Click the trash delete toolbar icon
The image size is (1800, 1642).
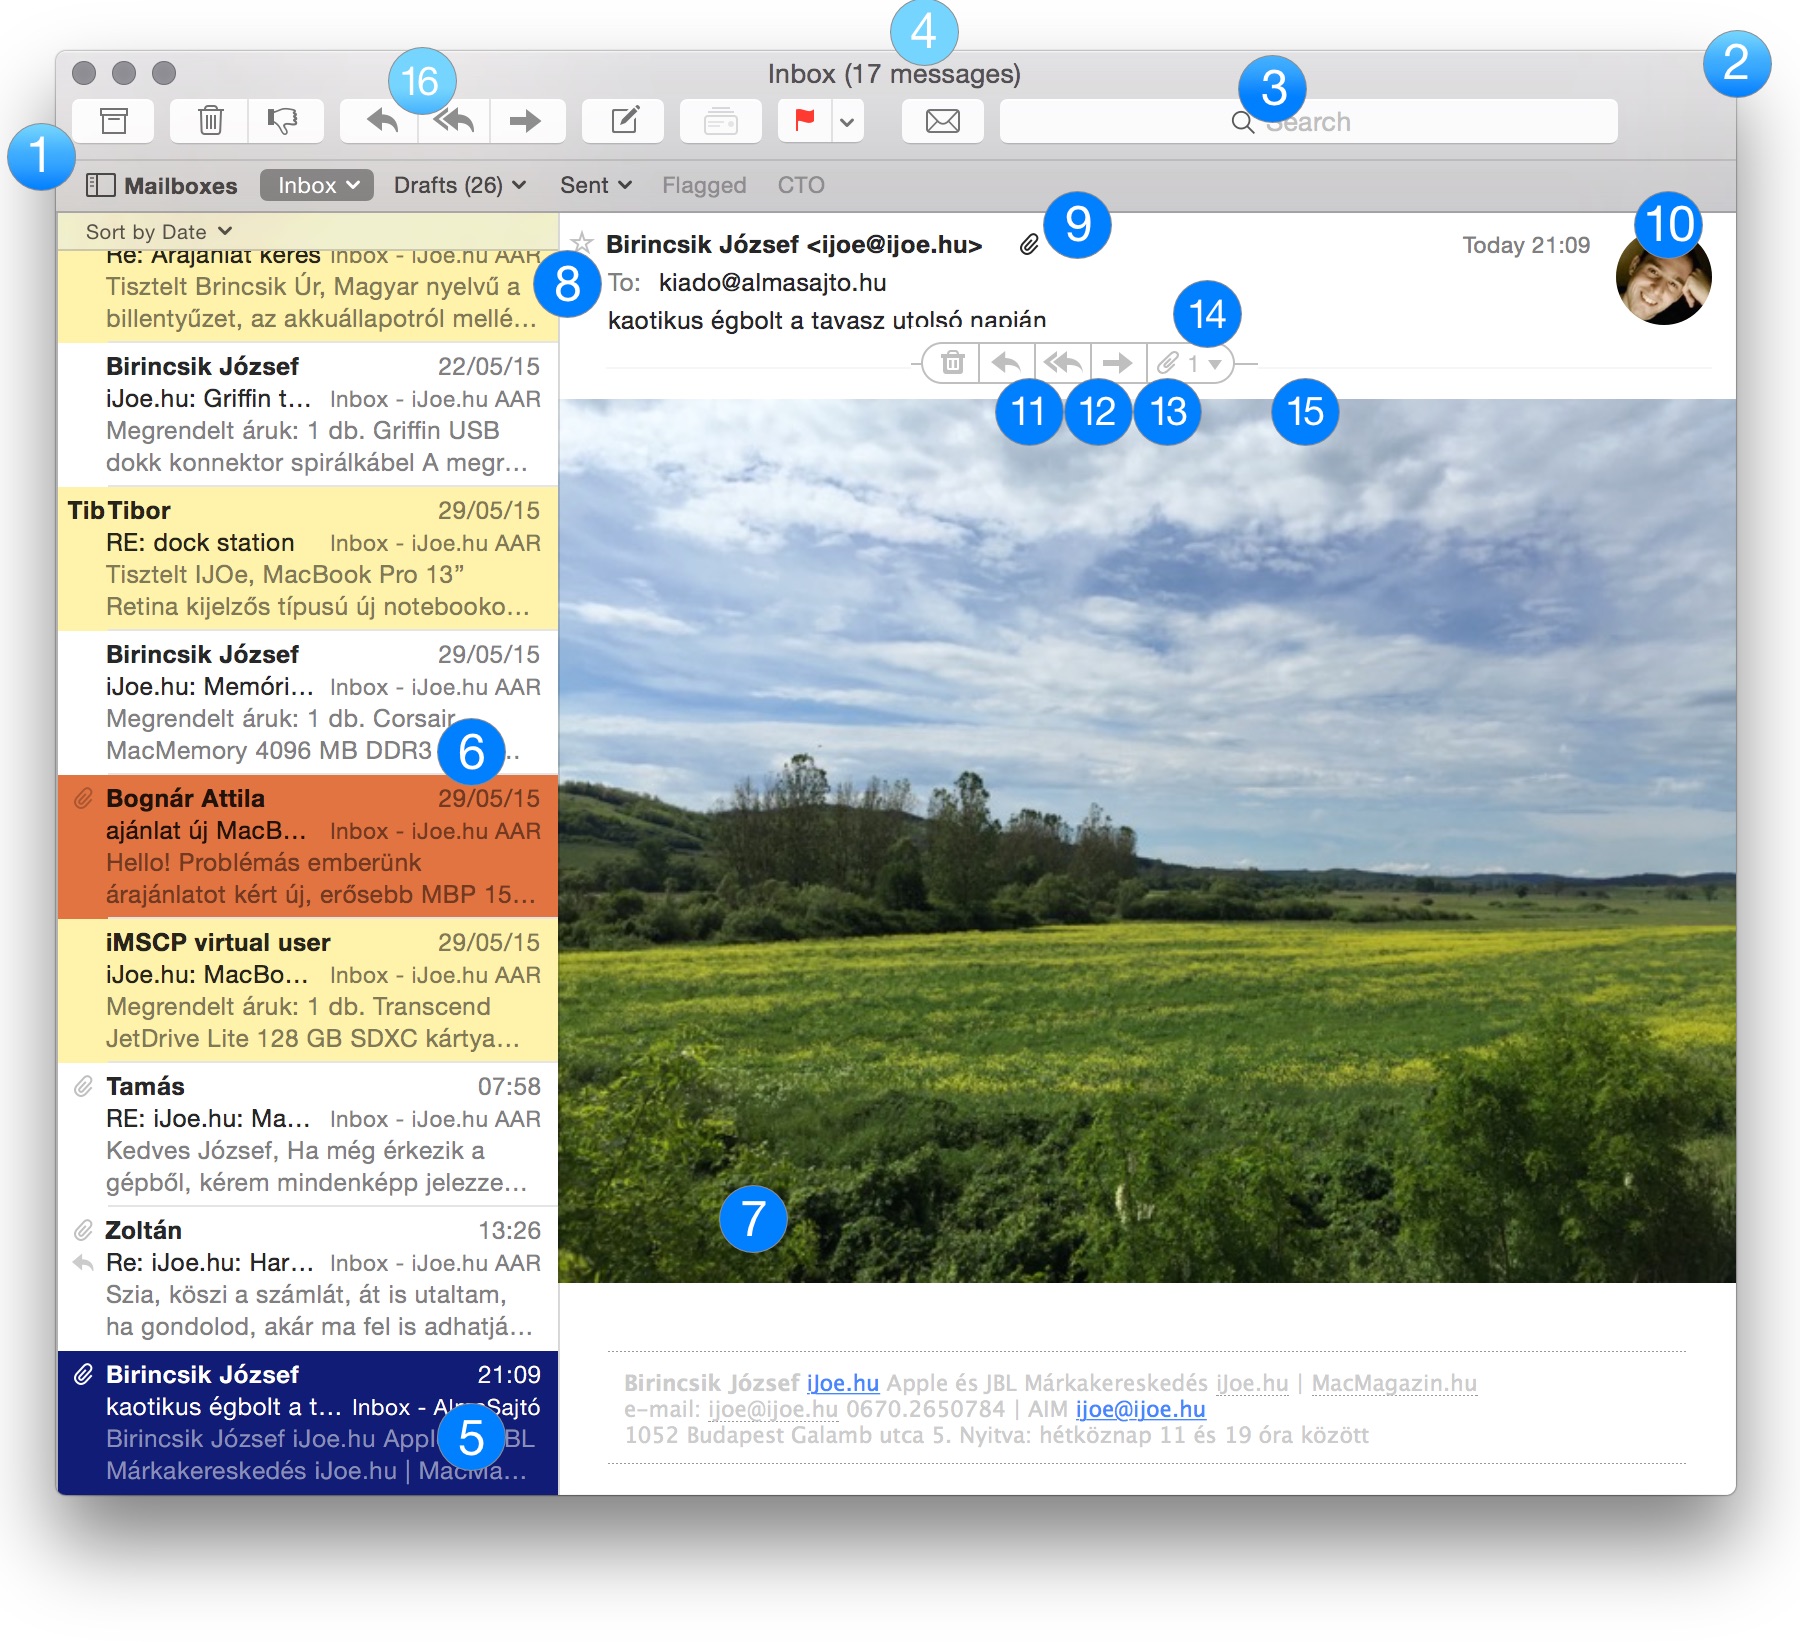pyautogui.click(x=210, y=121)
